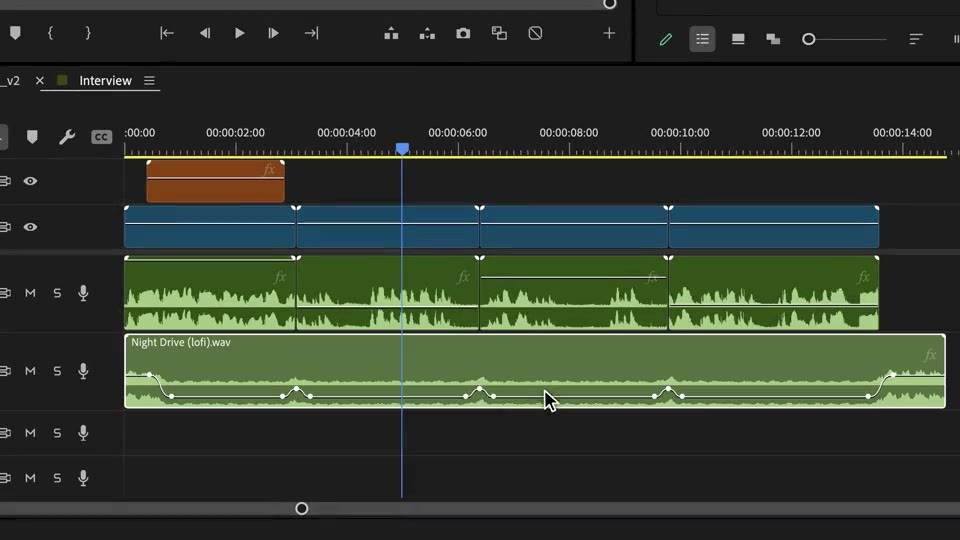Open the Interview panel menu
This screenshot has height=540, width=960.
click(149, 80)
